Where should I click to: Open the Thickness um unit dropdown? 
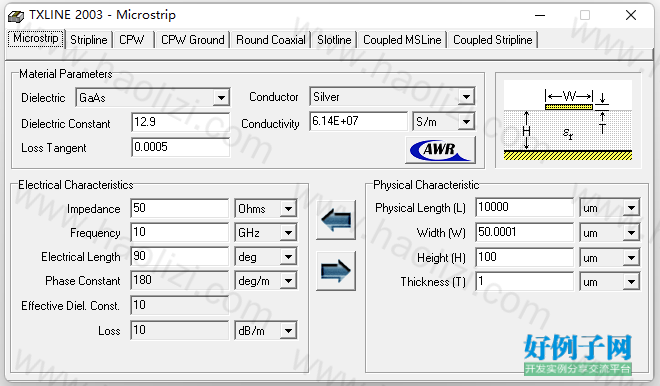[x=631, y=282]
